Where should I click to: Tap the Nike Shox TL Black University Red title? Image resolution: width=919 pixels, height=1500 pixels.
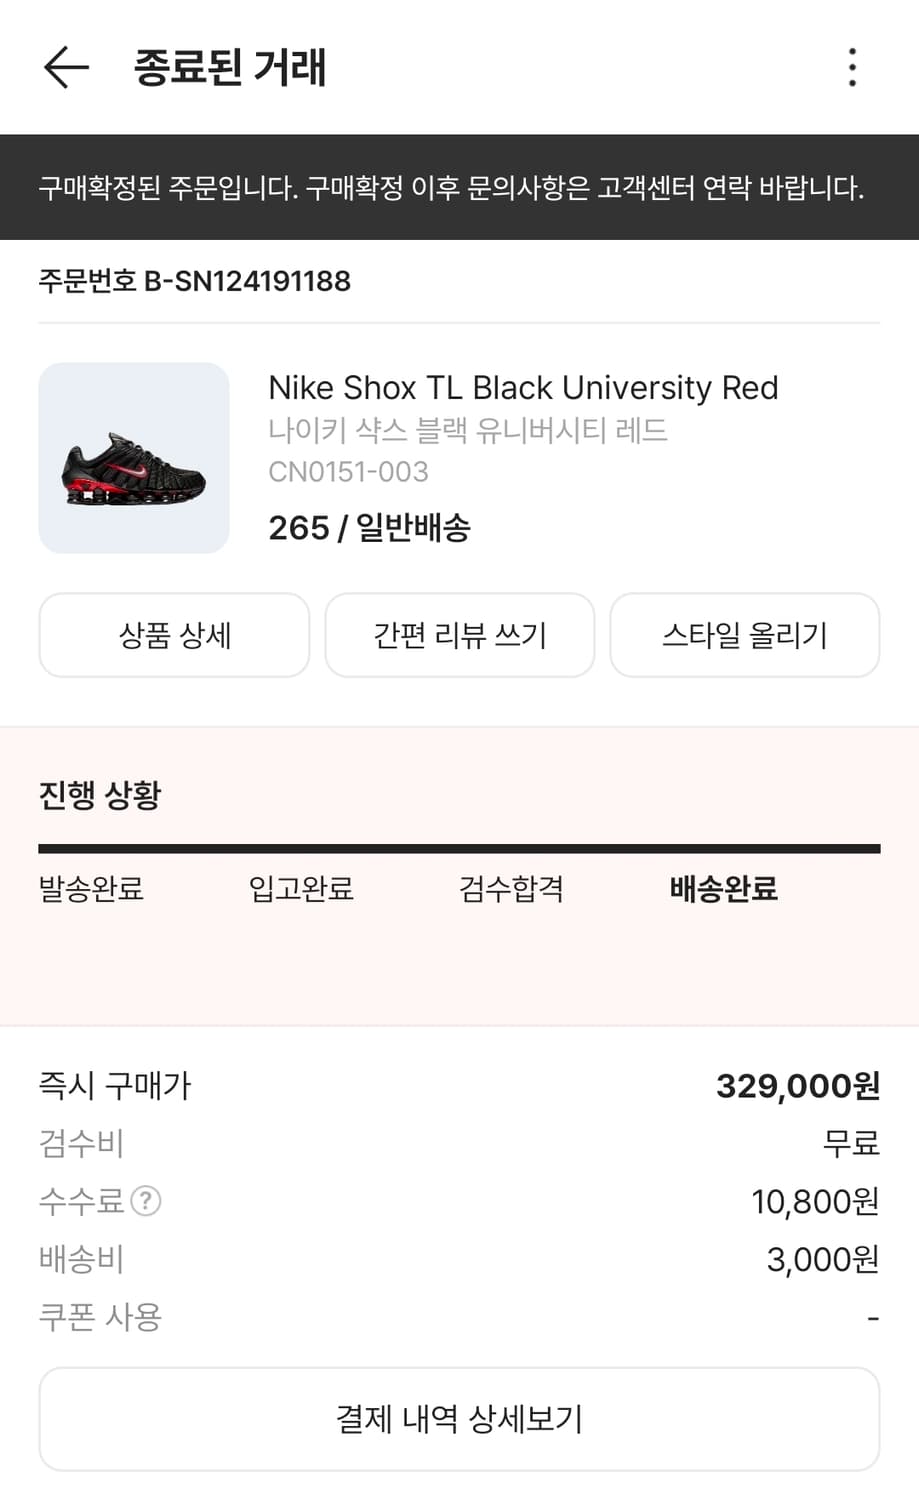[523, 387]
